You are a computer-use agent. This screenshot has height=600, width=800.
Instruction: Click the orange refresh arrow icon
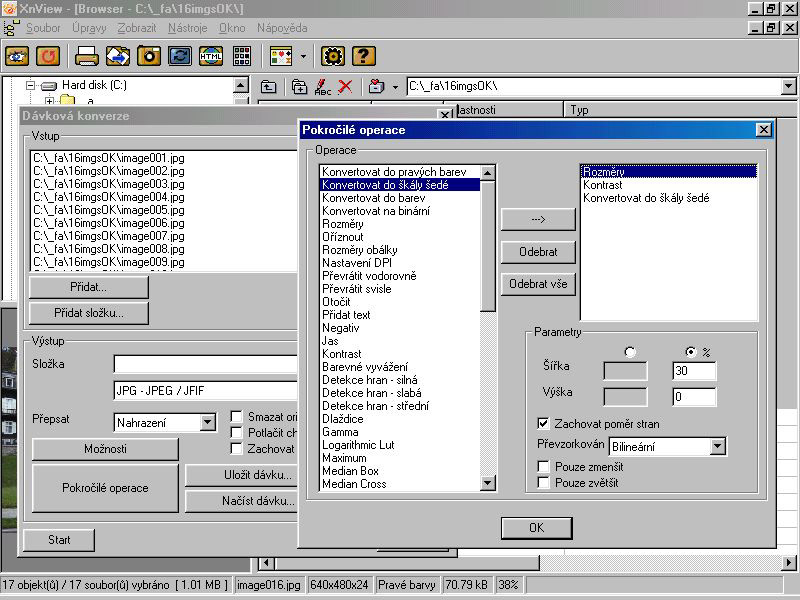coord(47,56)
